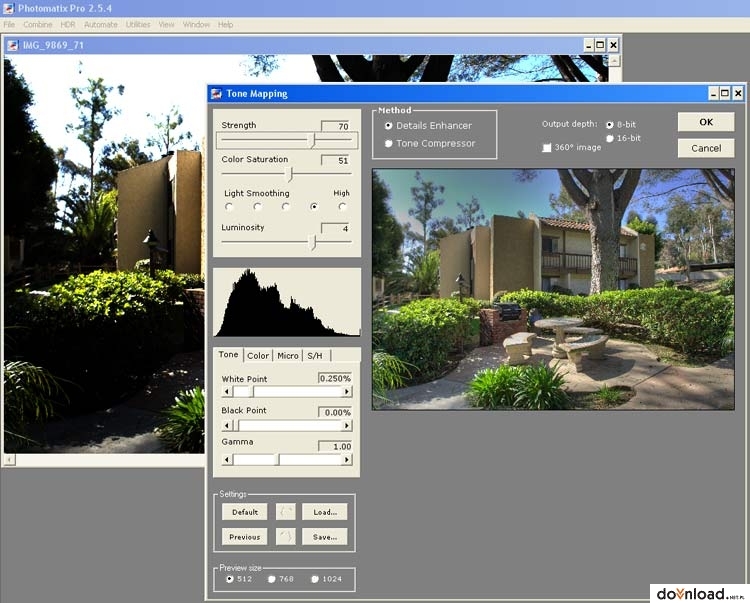Select the lowest light smoothing option
This screenshot has height=603, width=750.
point(229,207)
